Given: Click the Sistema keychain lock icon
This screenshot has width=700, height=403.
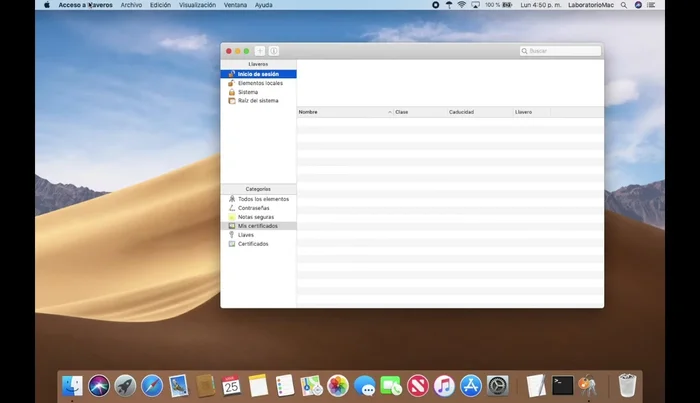Looking at the screenshot, I should (x=231, y=92).
